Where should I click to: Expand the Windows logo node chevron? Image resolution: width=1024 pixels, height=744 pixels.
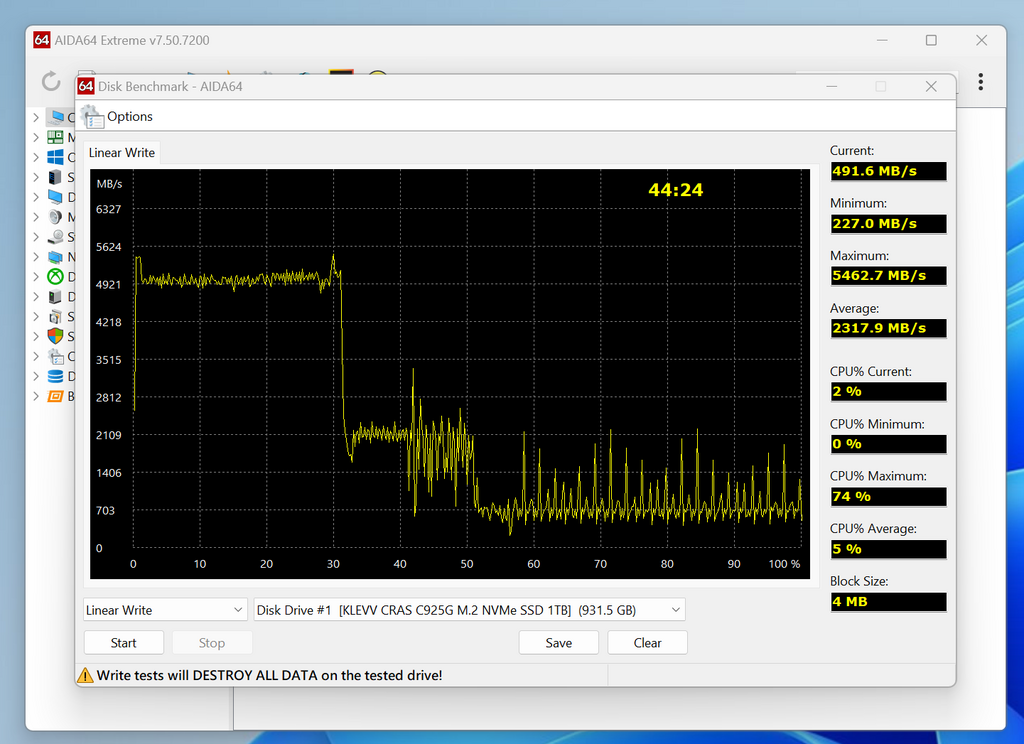[x=36, y=157]
